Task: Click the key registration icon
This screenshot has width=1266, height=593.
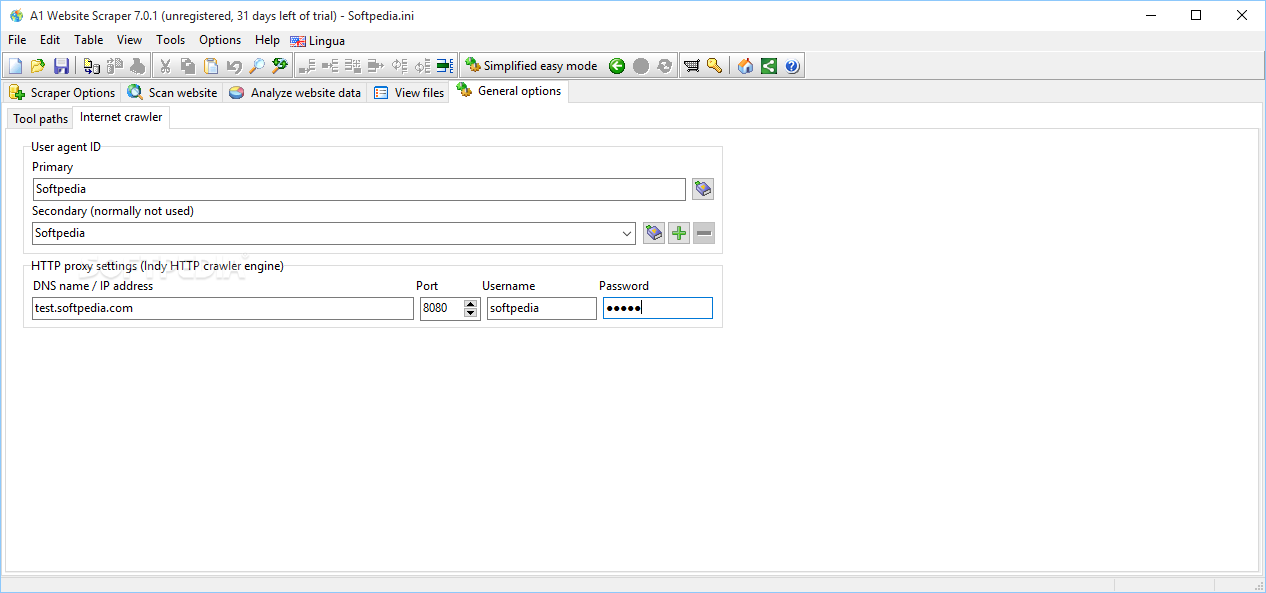Action: pos(714,66)
